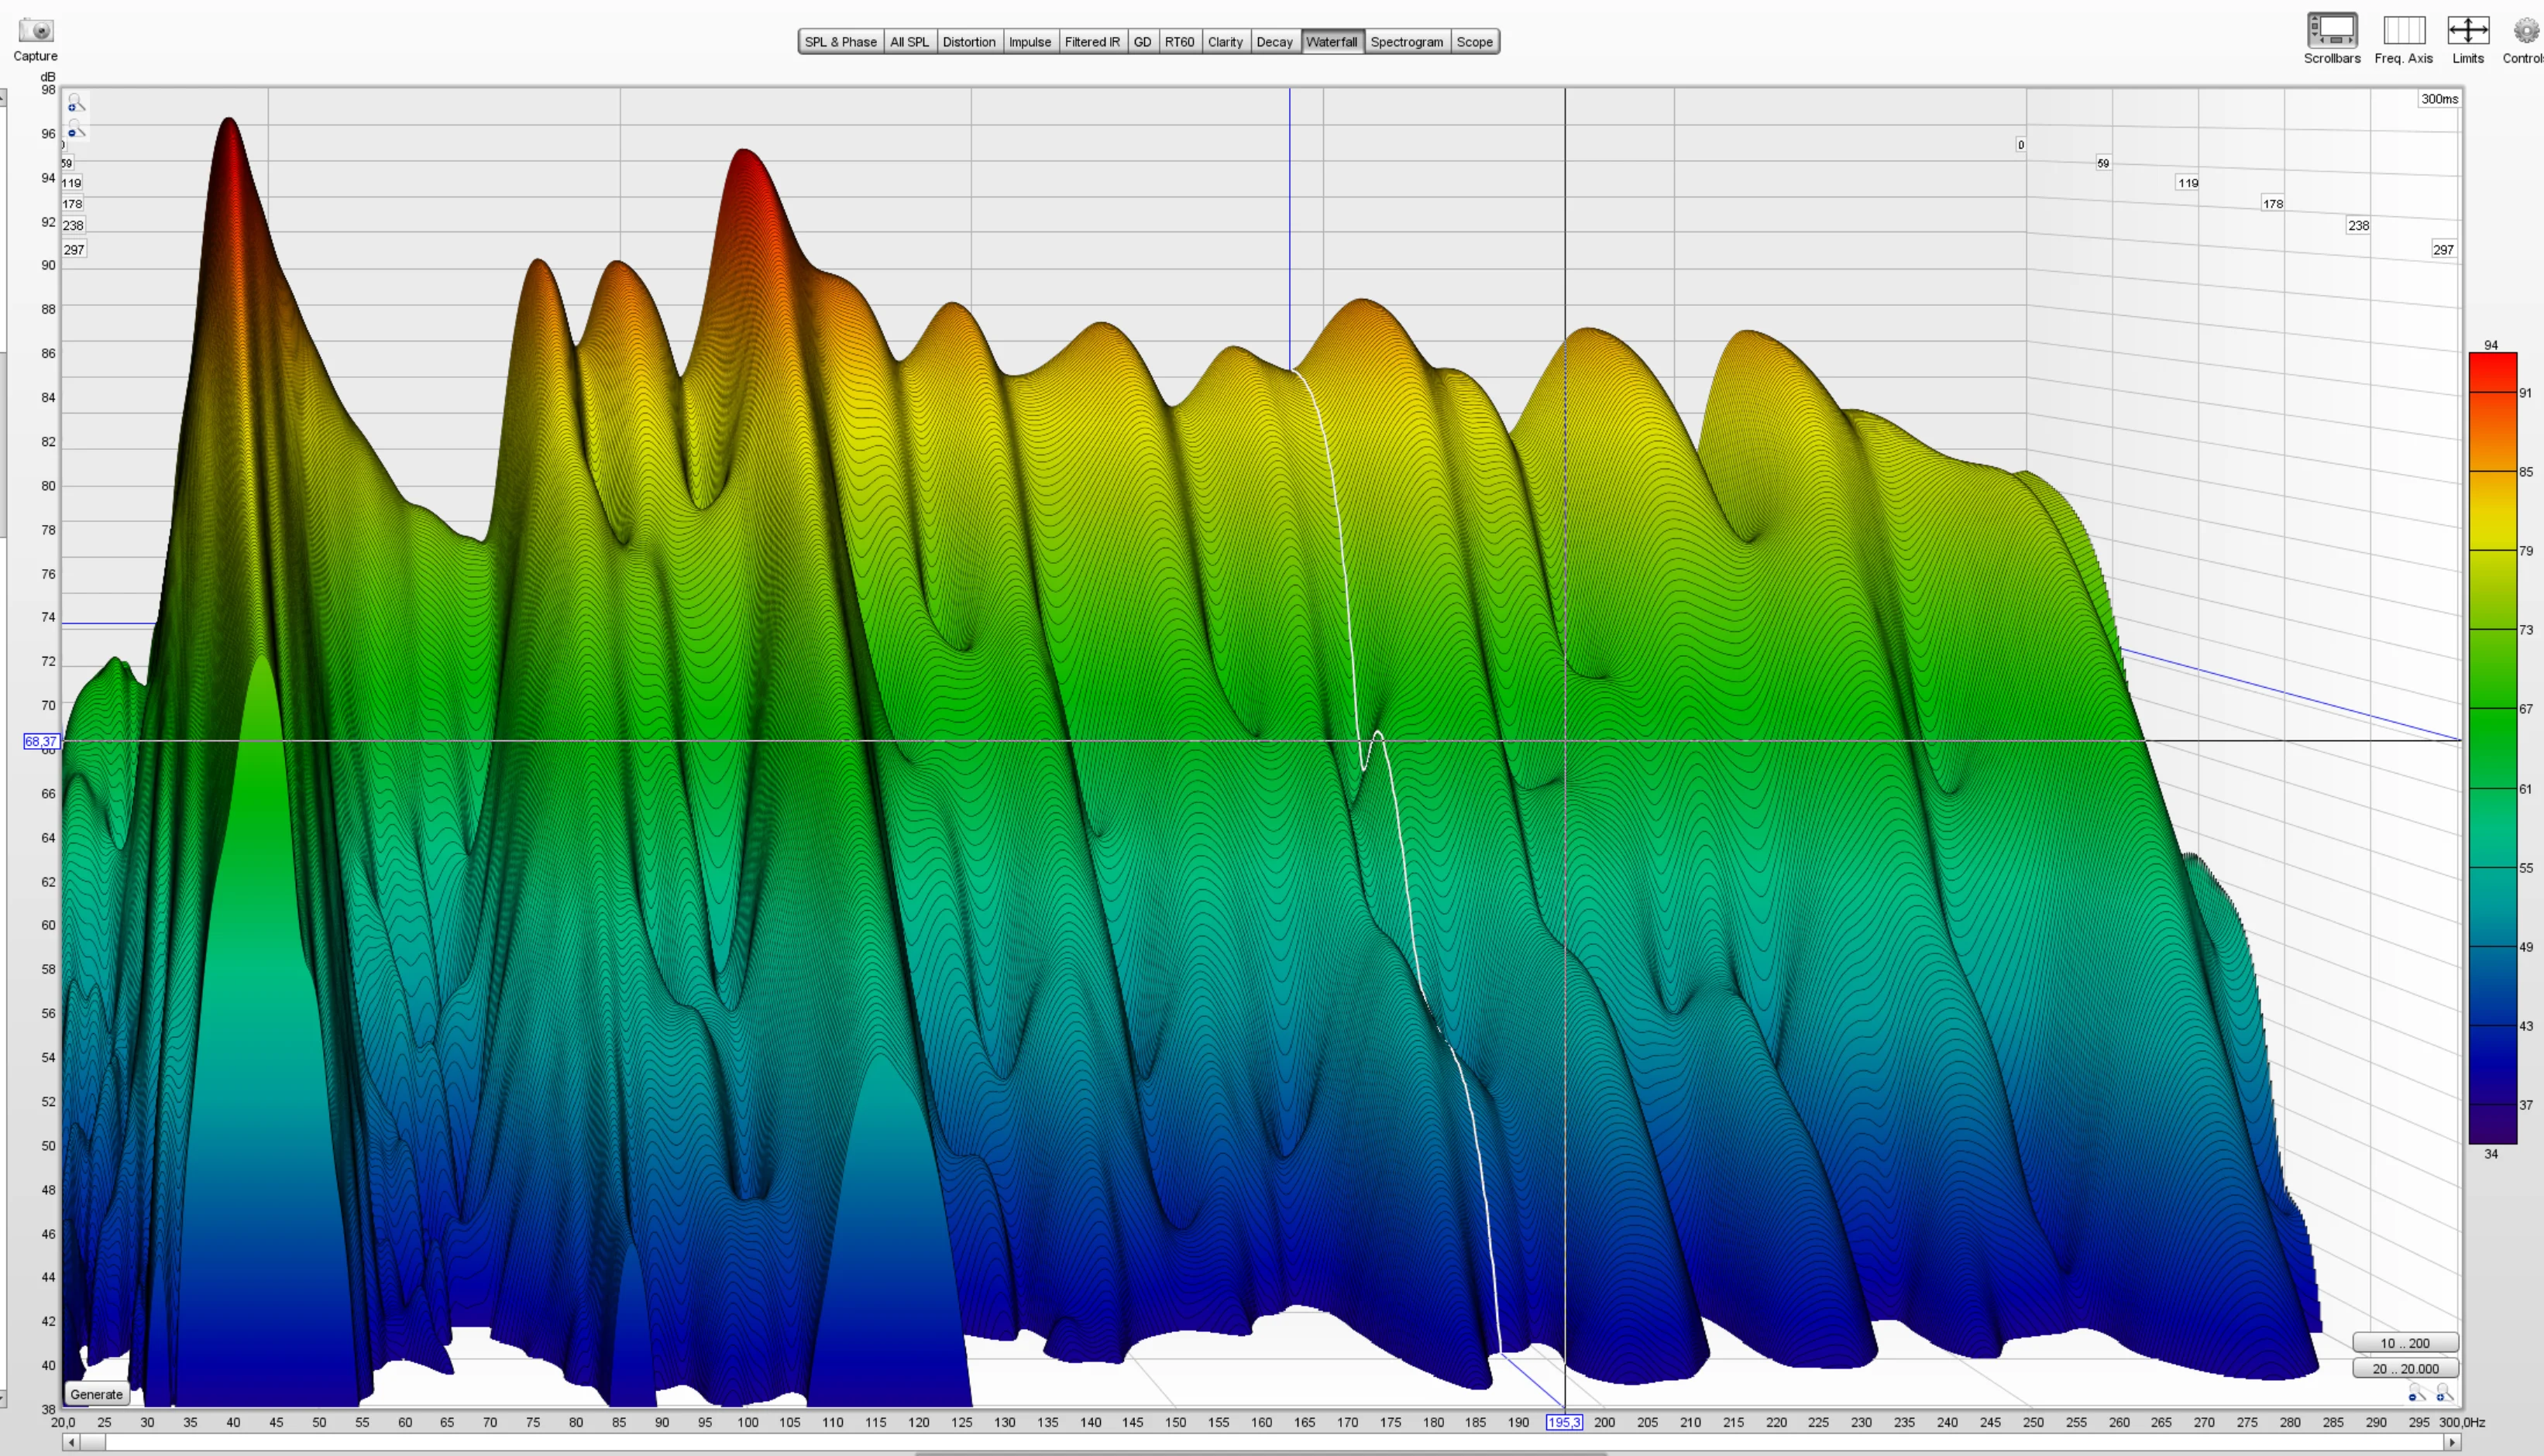Screen dimensions: 2544x1456
Task: Click the 0 ms label on right time axis
Action: (x=2020, y=145)
